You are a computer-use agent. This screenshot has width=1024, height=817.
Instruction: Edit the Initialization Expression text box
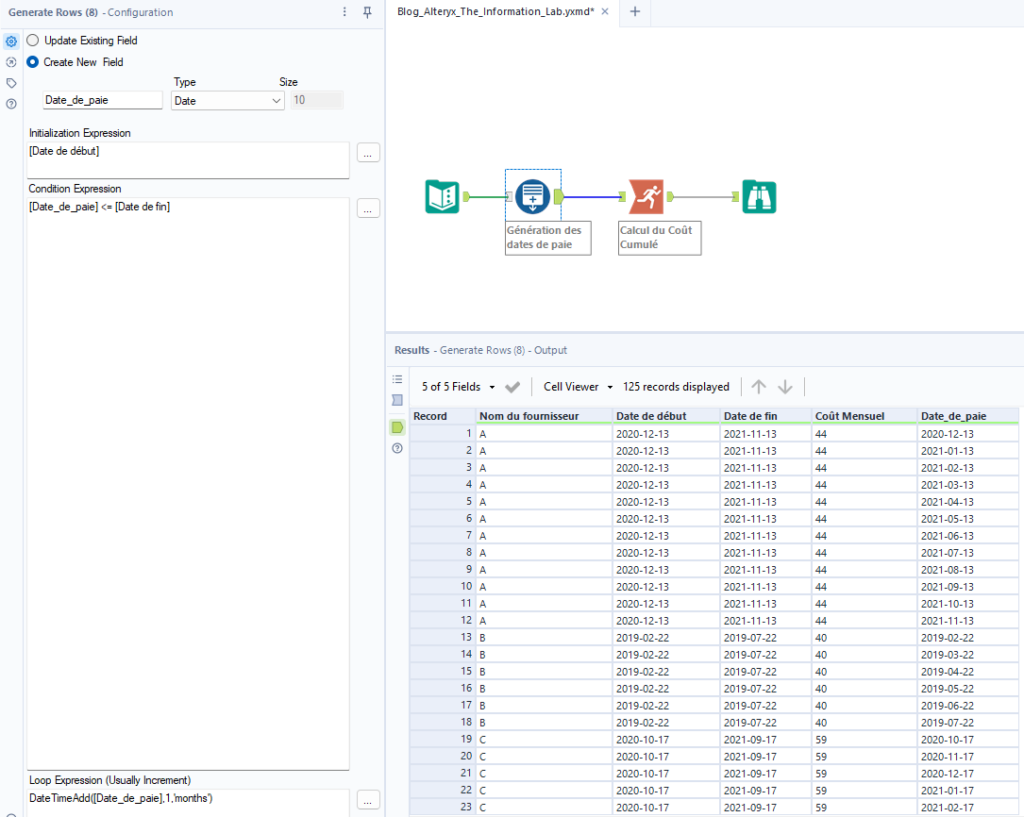188,160
